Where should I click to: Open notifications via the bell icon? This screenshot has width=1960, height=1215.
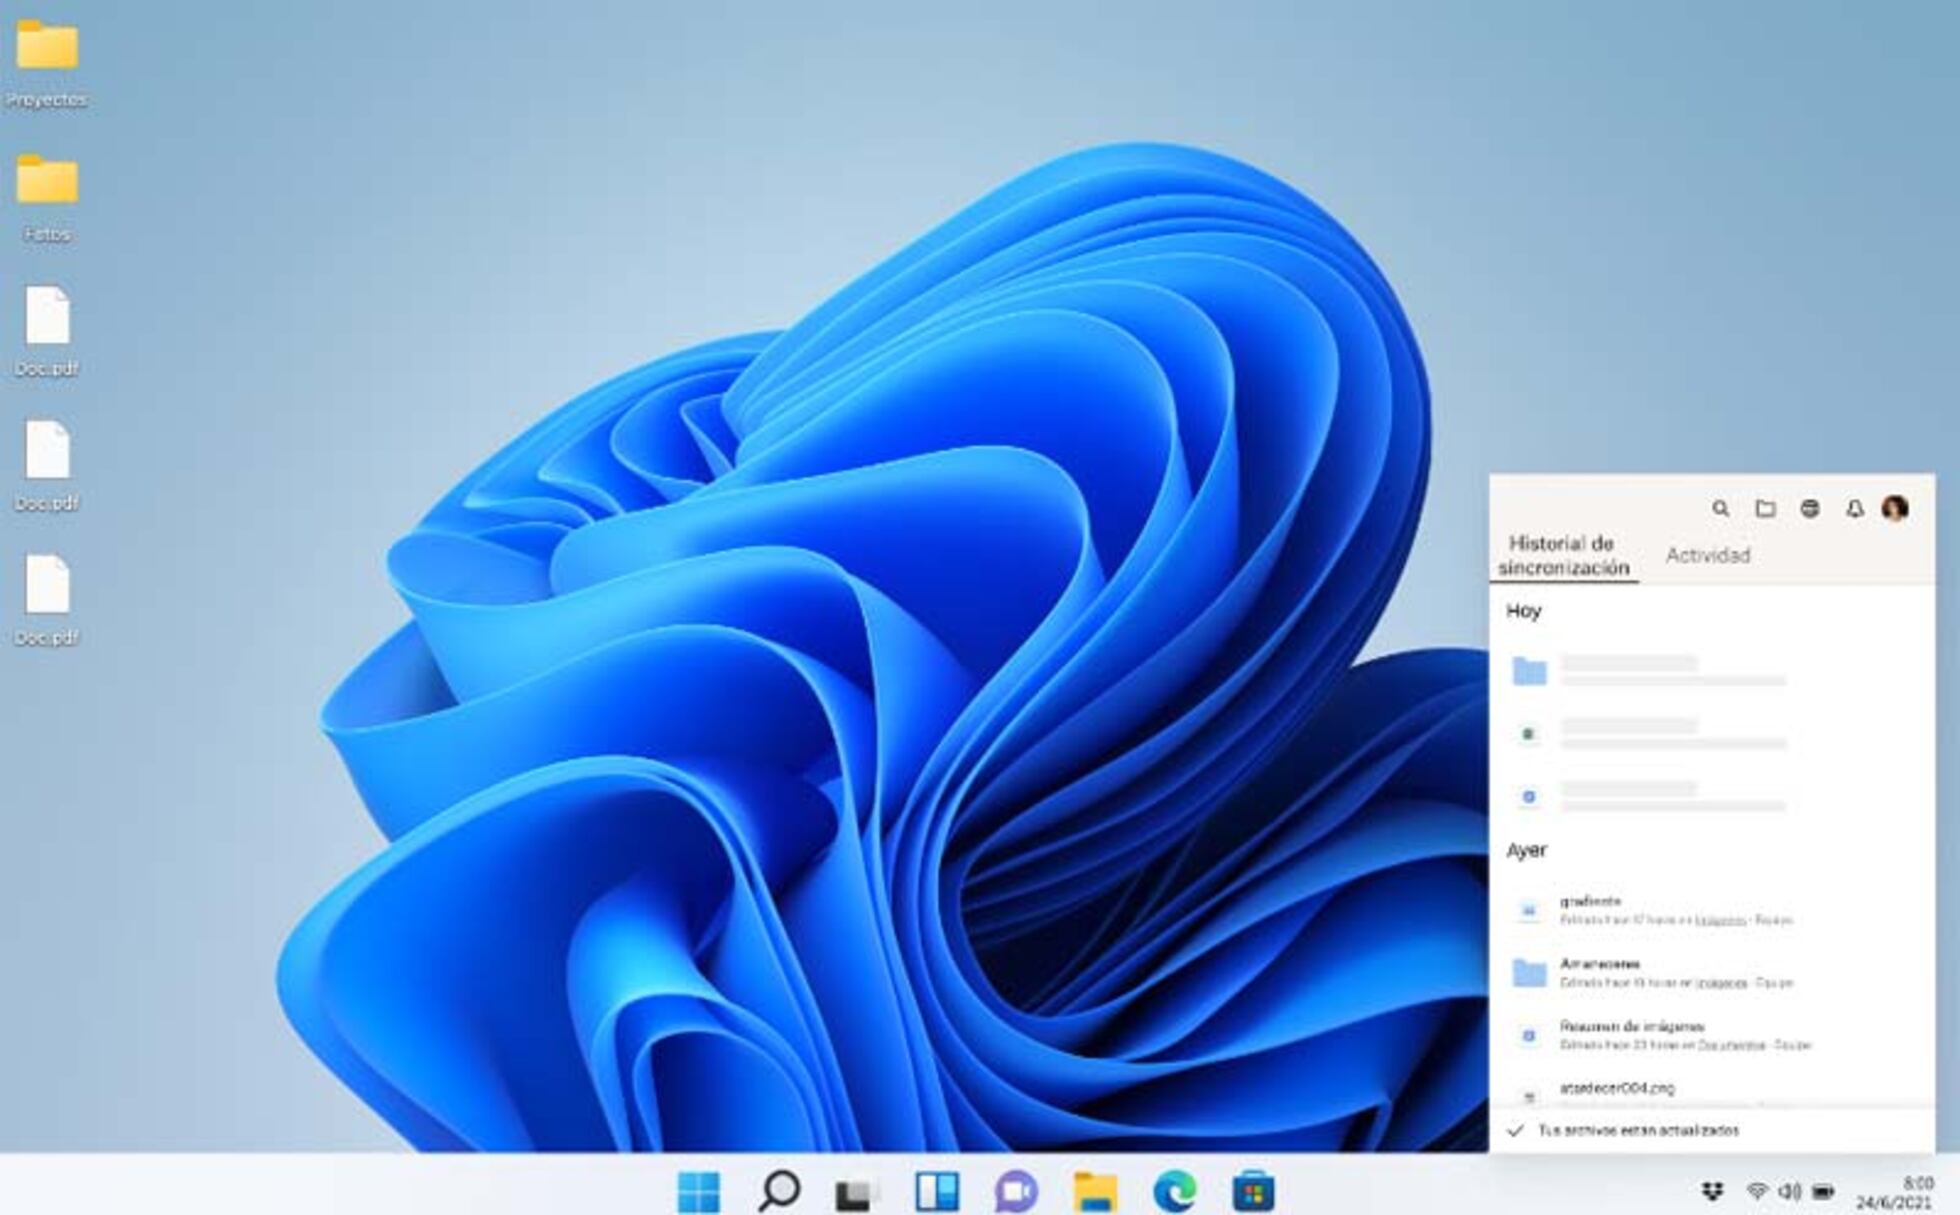pos(1854,508)
